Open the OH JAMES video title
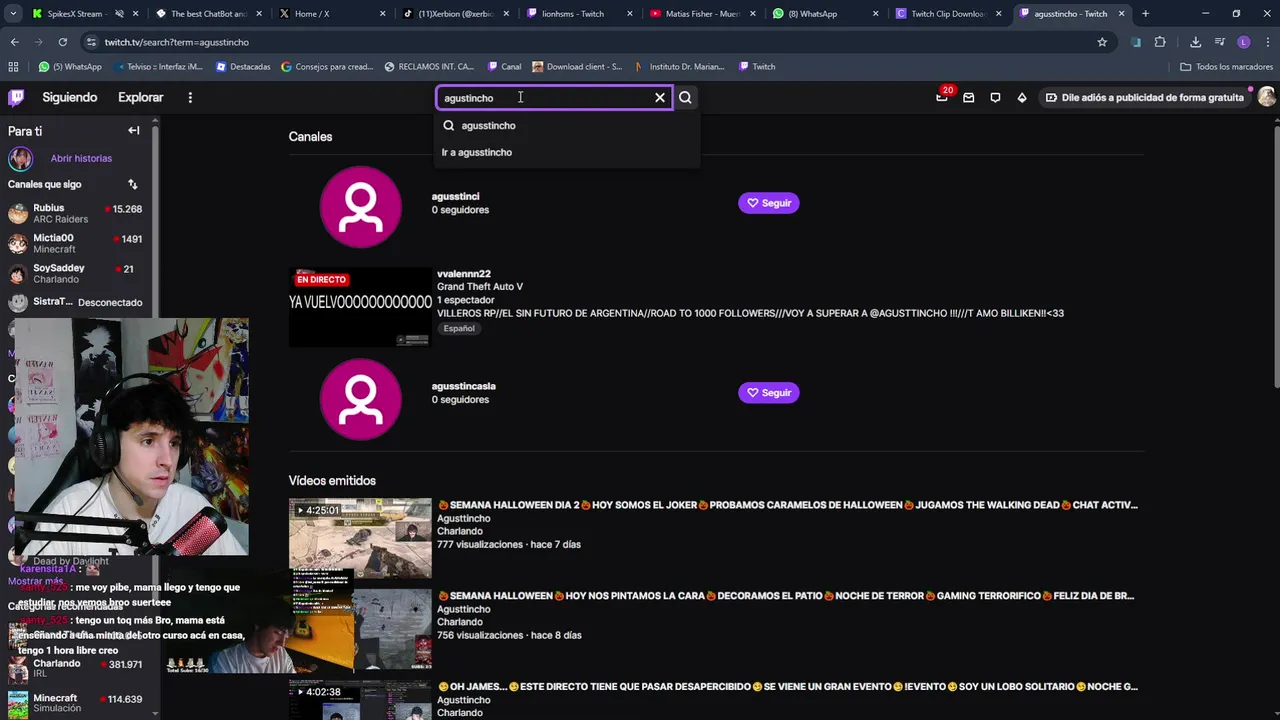1280x720 pixels. (788, 687)
